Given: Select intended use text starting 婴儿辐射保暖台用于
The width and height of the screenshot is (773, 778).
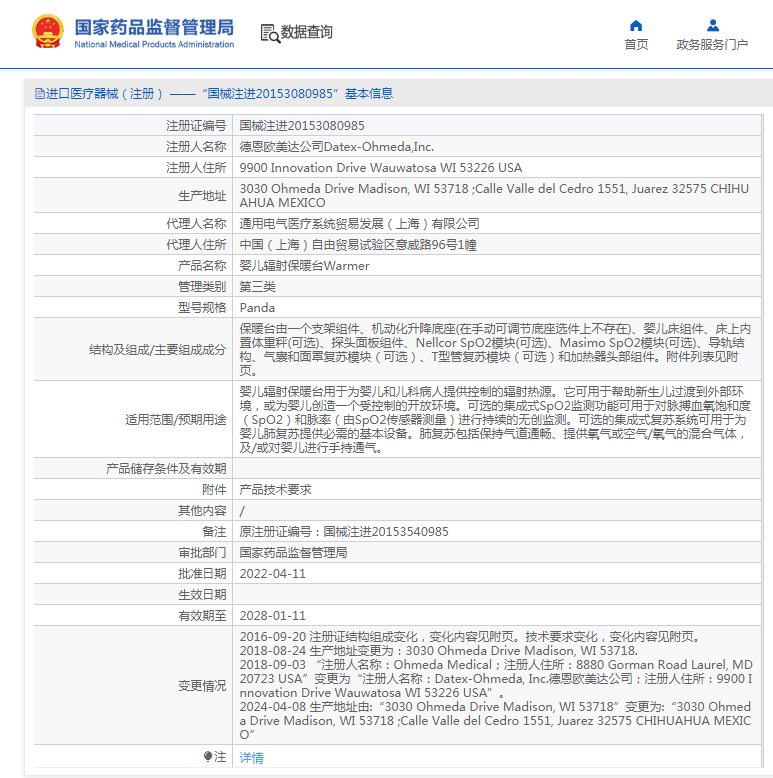Looking at the screenshot, I should click(495, 420).
